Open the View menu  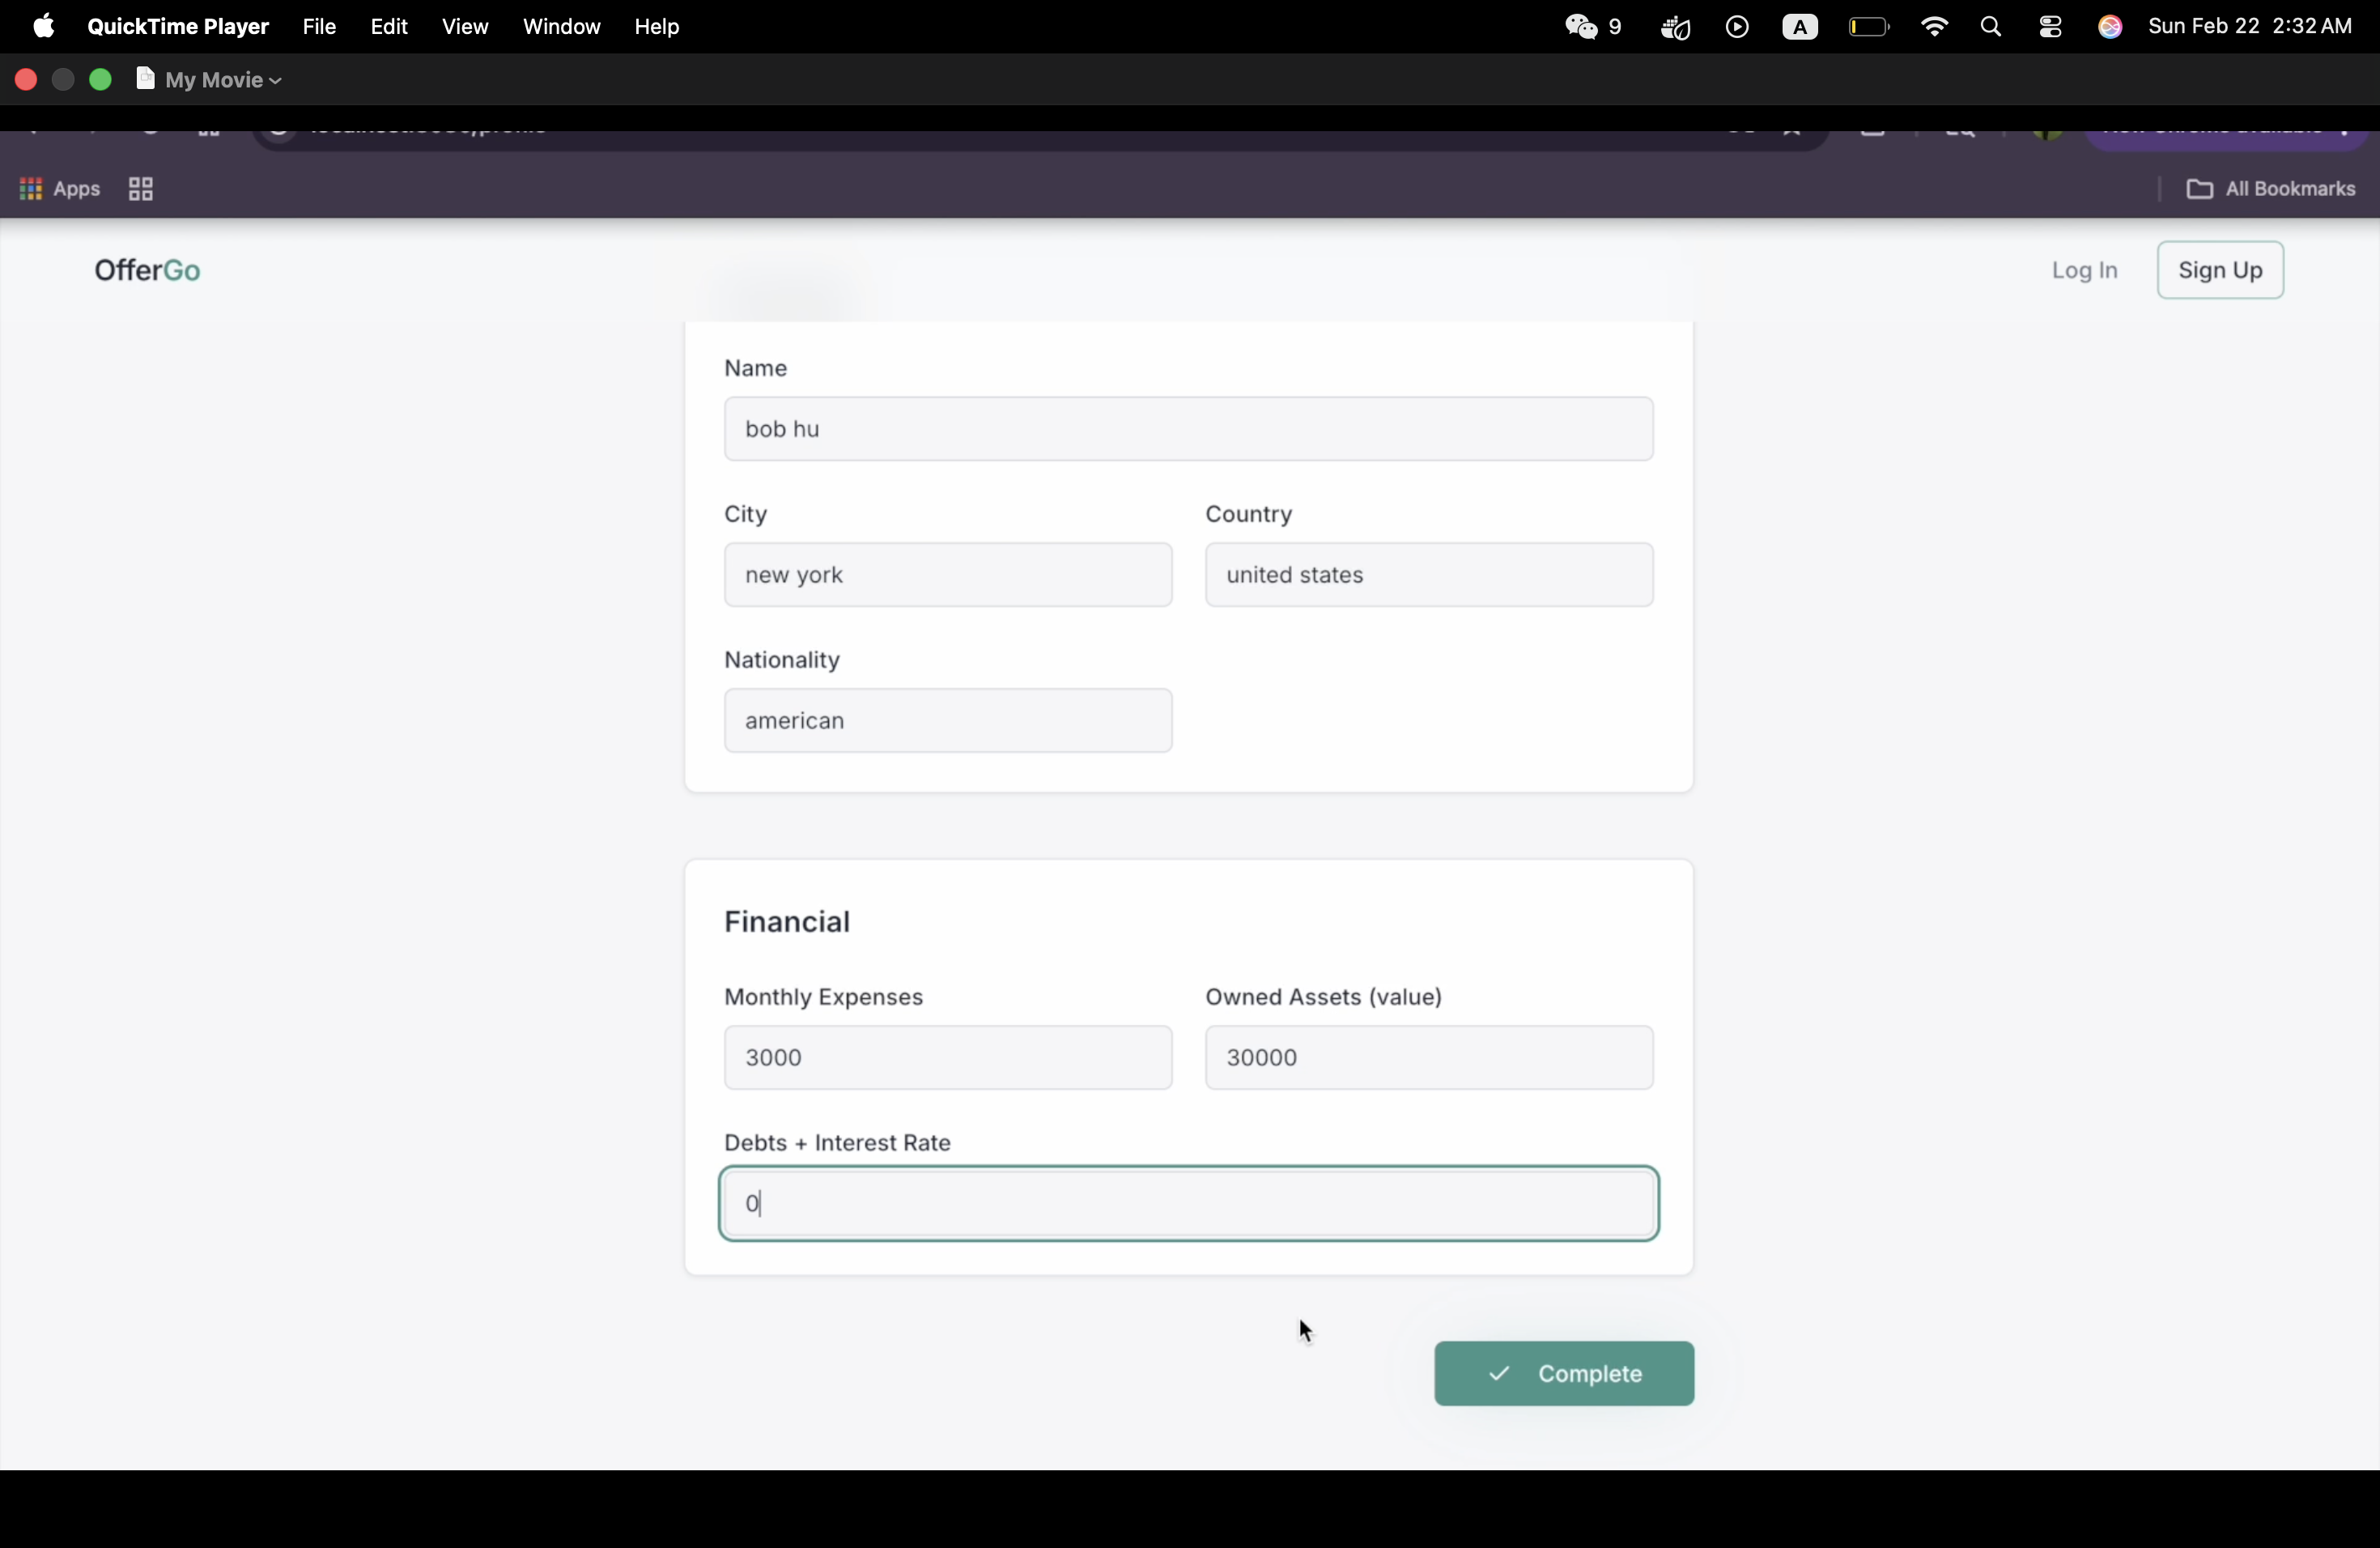tap(465, 27)
